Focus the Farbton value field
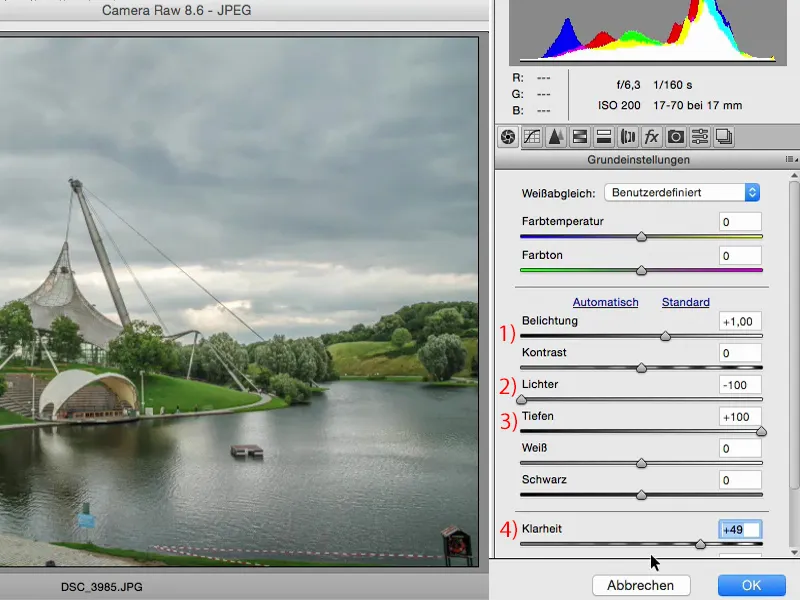800x600 pixels. 740,256
